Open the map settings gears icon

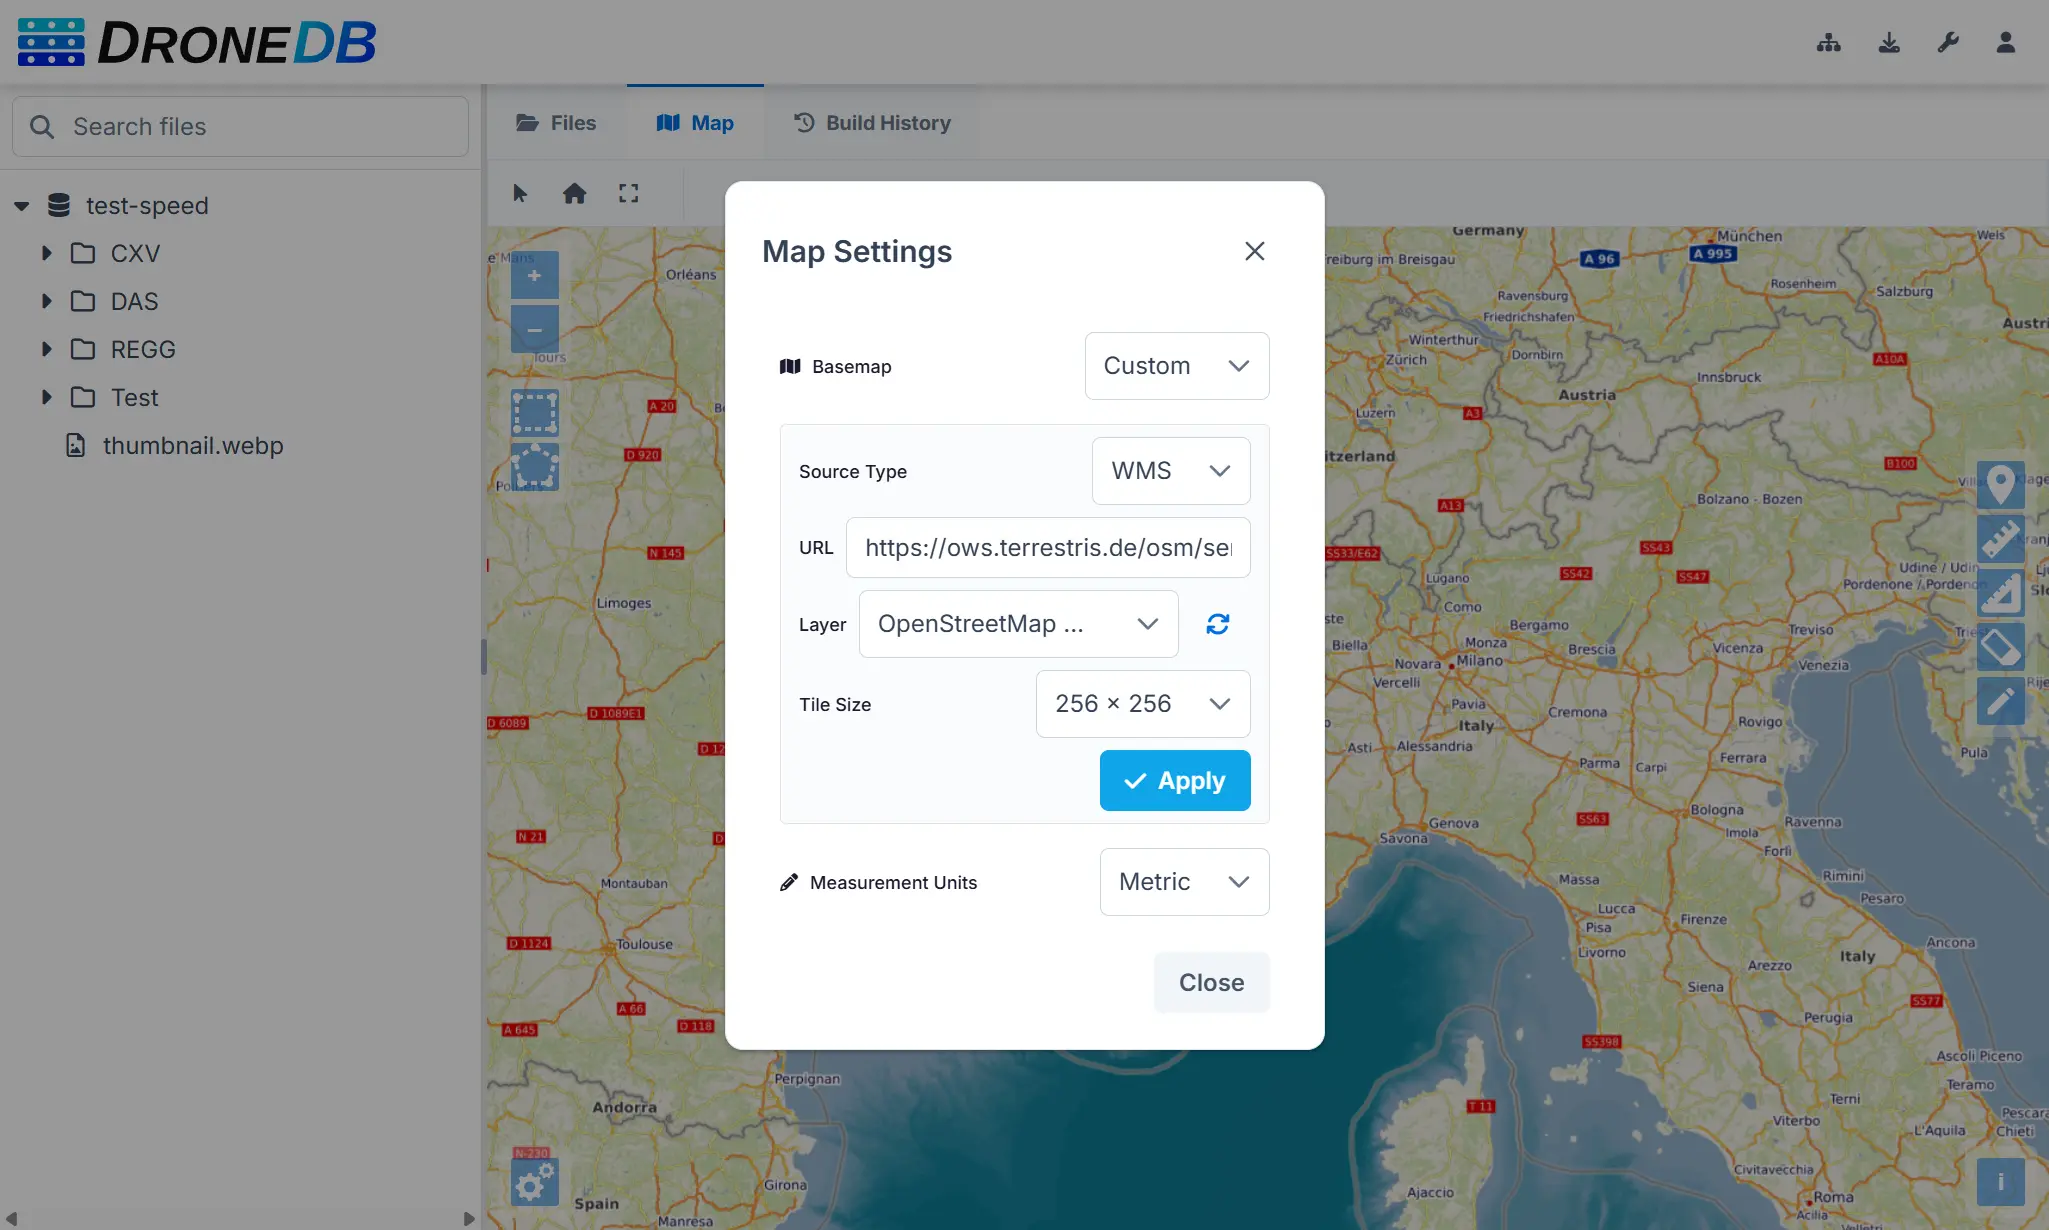click(534, 1182)
